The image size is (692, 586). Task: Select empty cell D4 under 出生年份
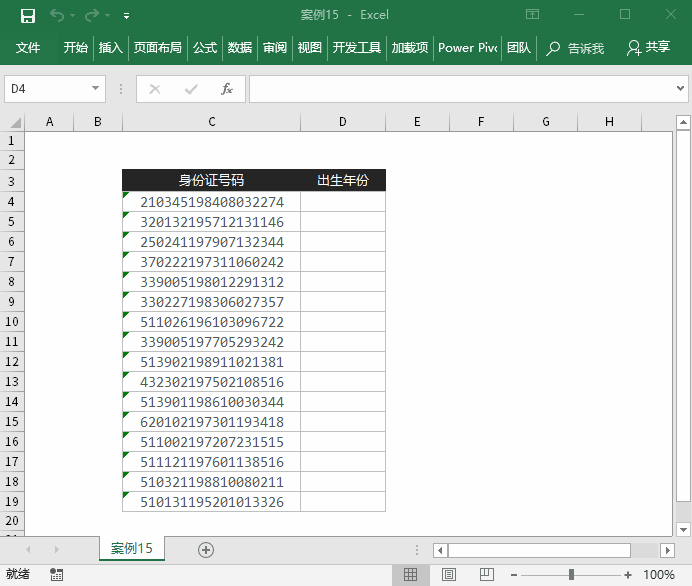pyautogui.click(x=343, y=202)
